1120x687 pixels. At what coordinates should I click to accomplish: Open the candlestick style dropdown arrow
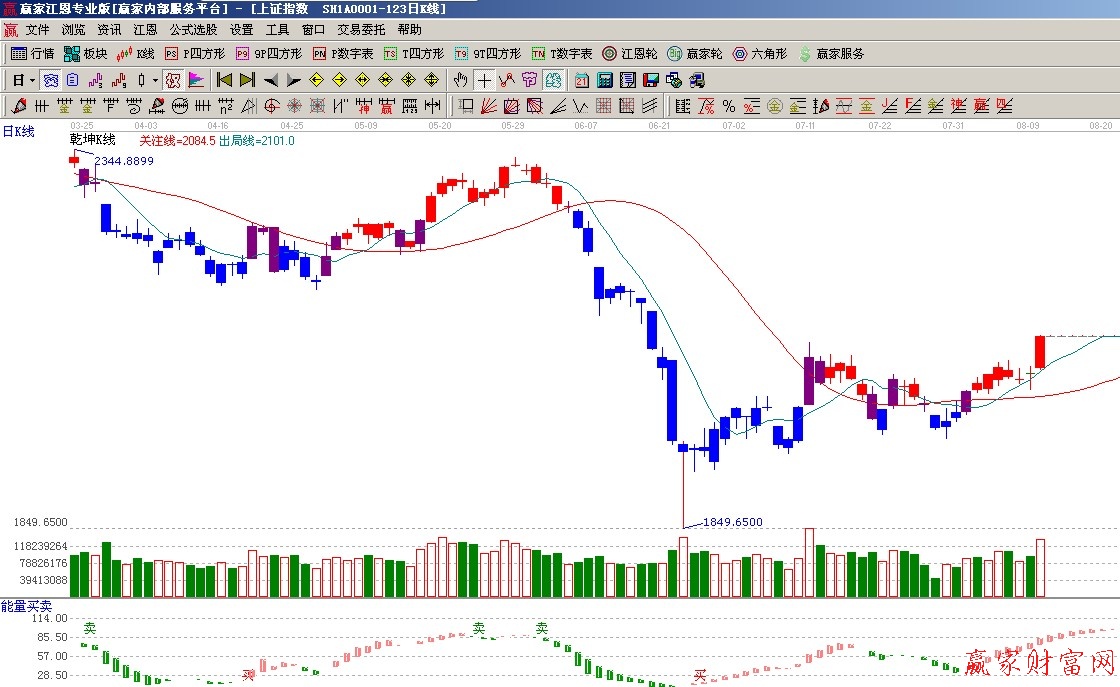point(155,80)
